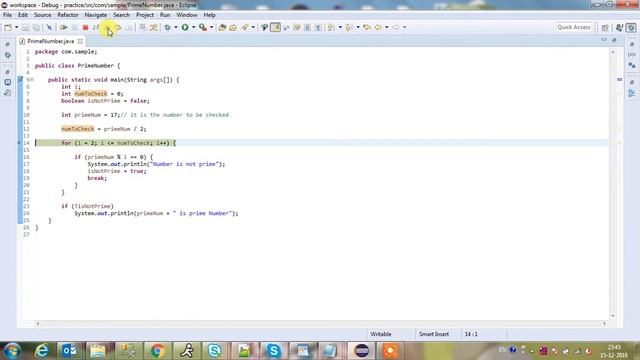640x360 pixels.
Task: Click the Save All toolbar icon
Action: [36, 27]
